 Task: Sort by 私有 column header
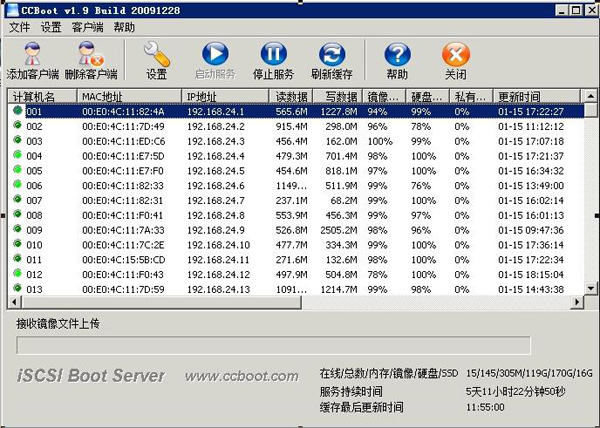(472, 97)
